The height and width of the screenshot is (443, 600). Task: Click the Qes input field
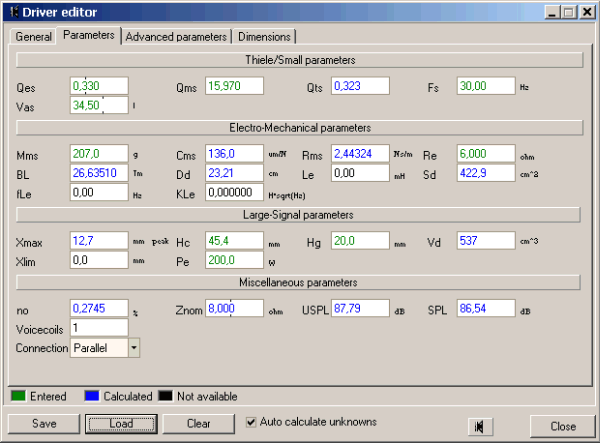click(99, 87)
